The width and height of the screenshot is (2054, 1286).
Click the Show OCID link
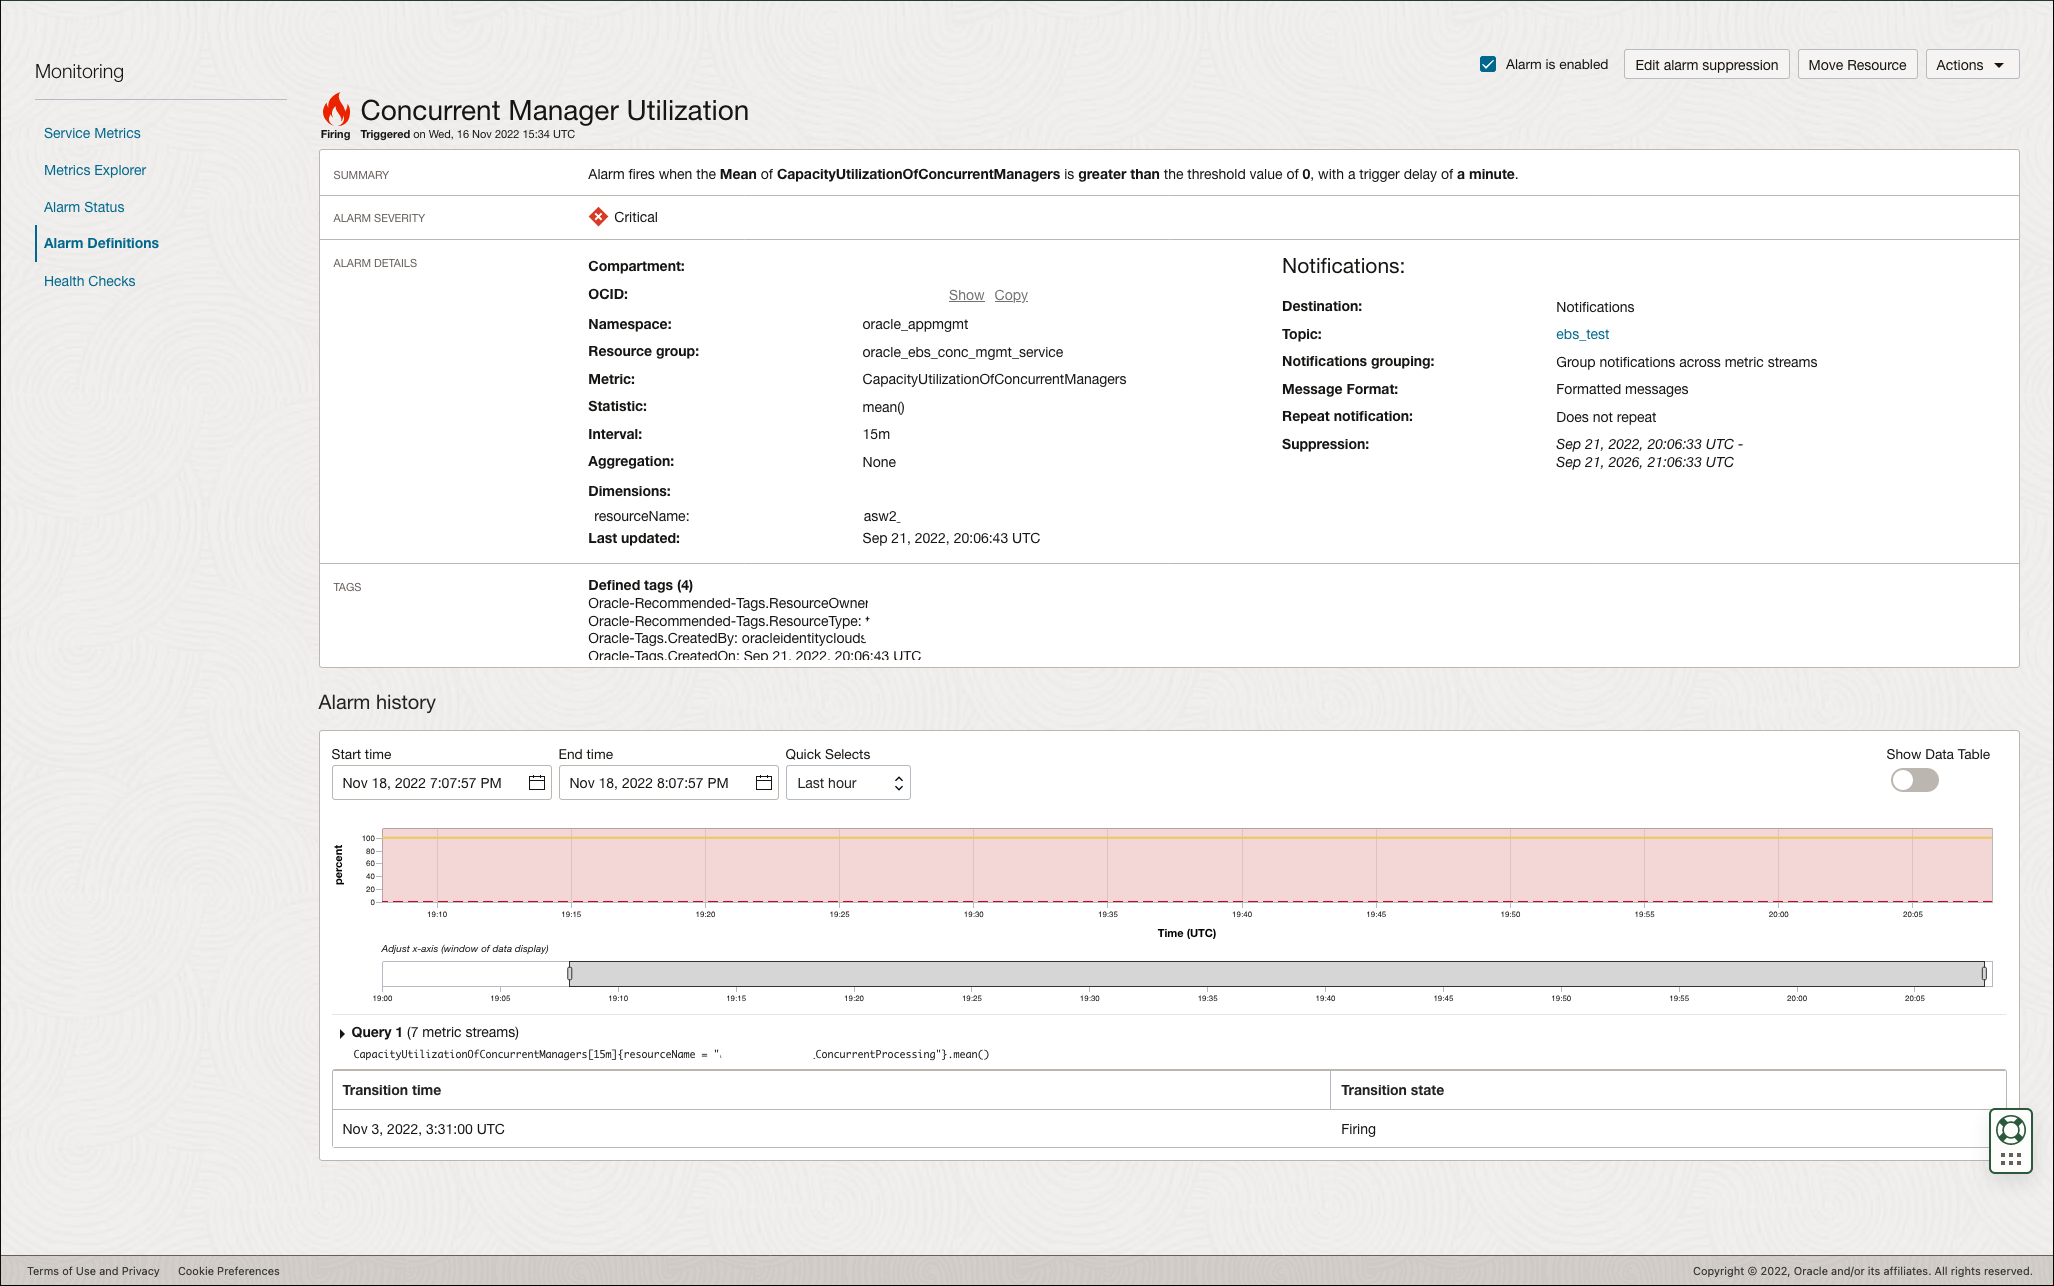[966, 293]
